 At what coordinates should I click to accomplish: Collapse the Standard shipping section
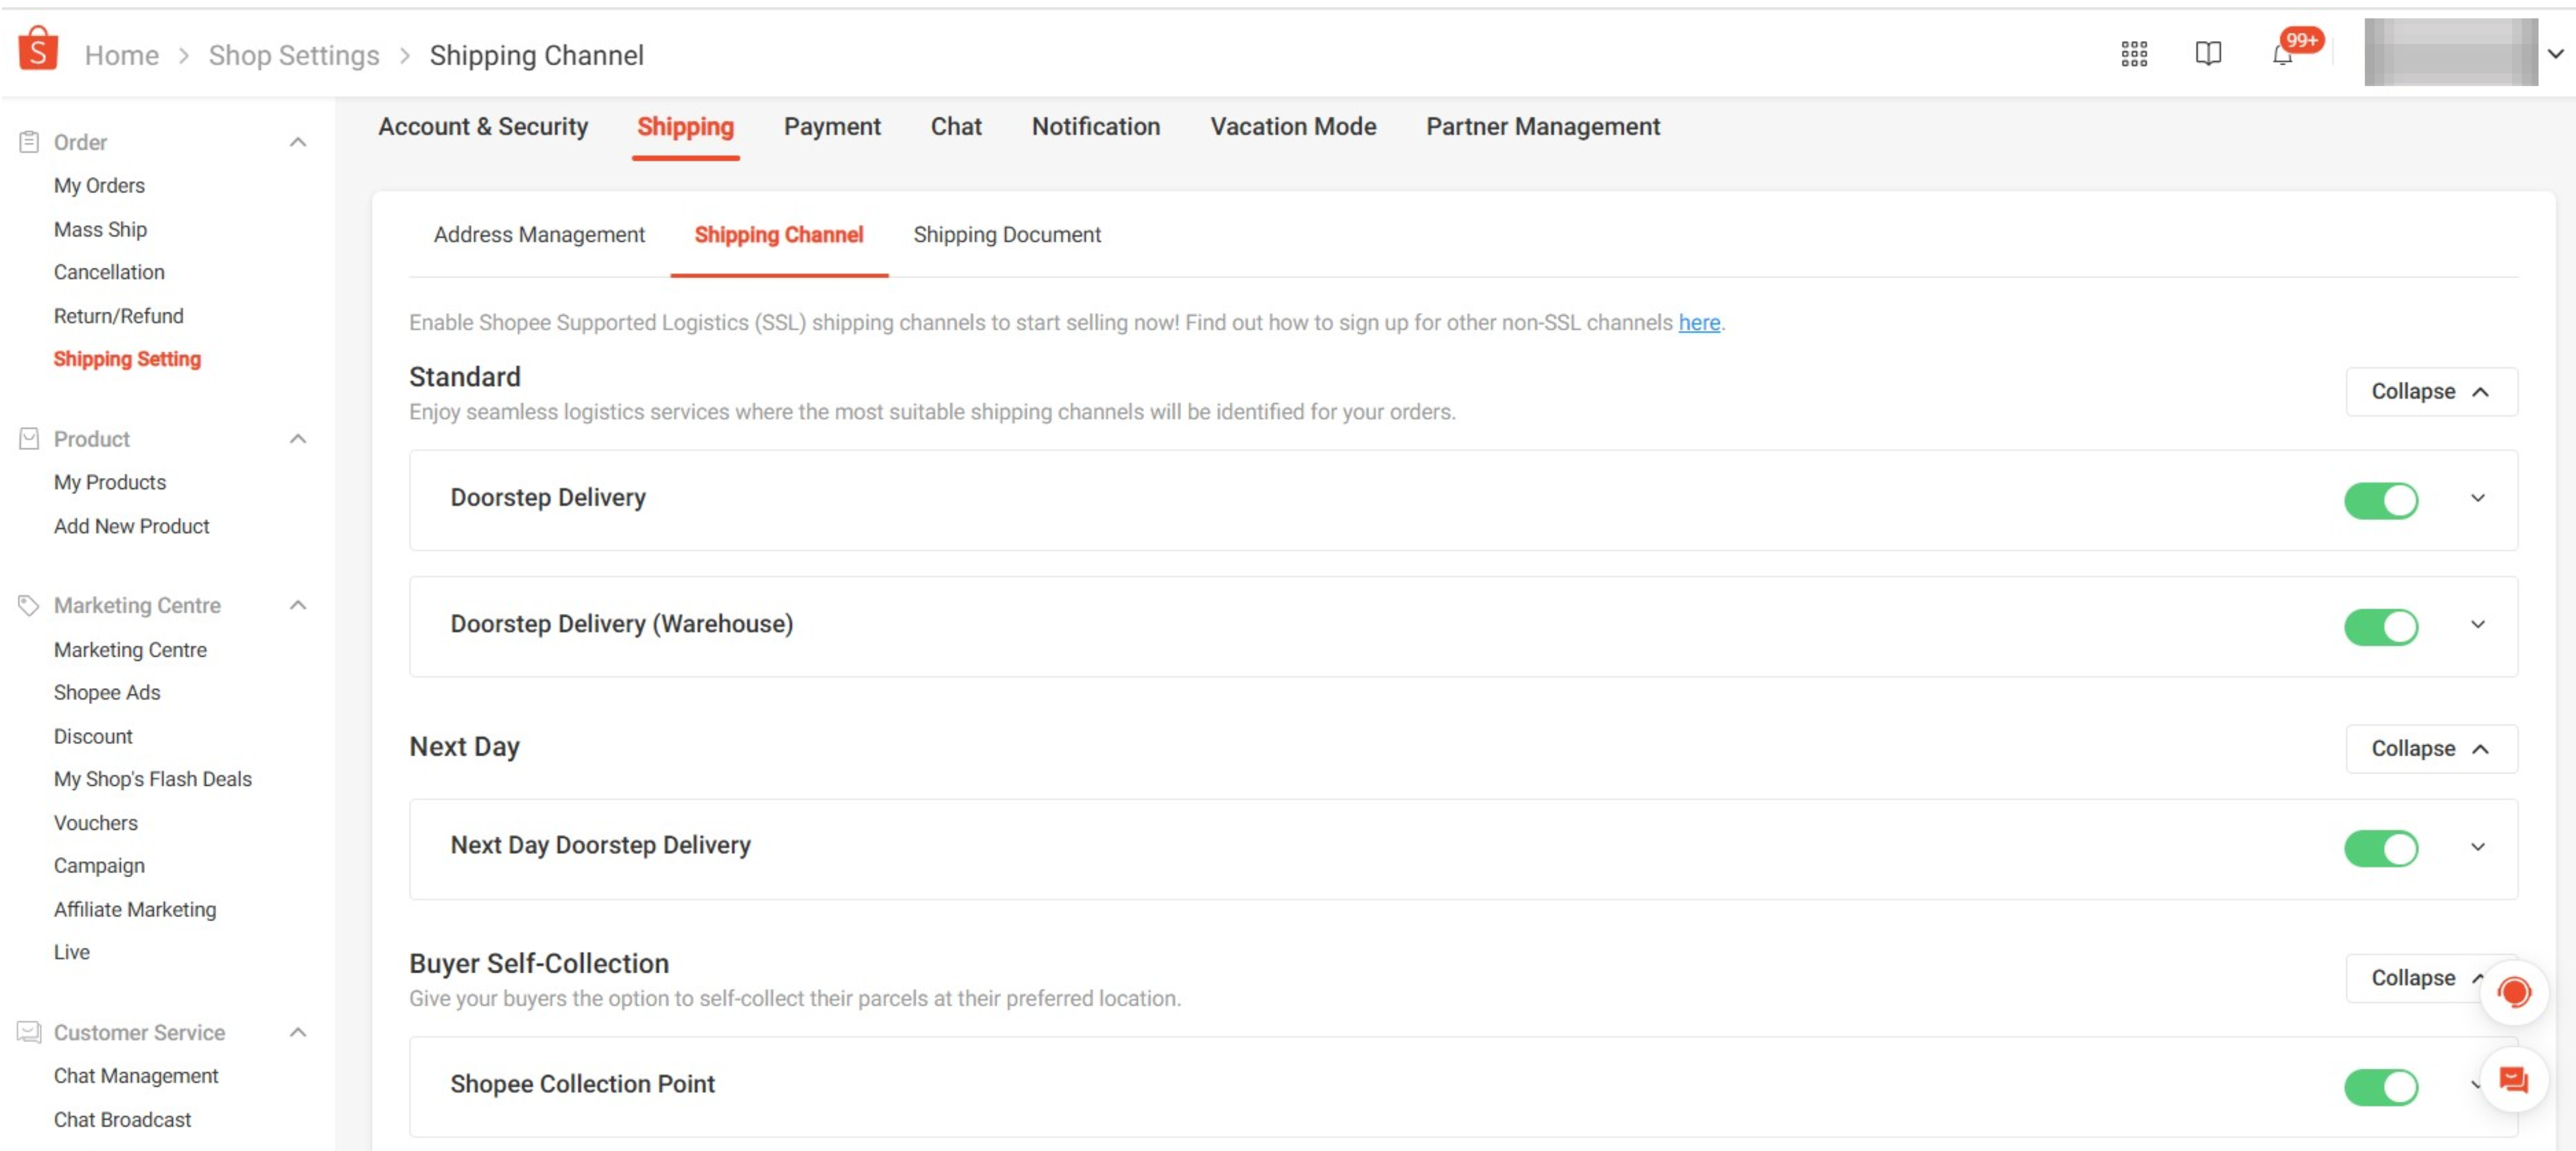[x=2430, y=391]
